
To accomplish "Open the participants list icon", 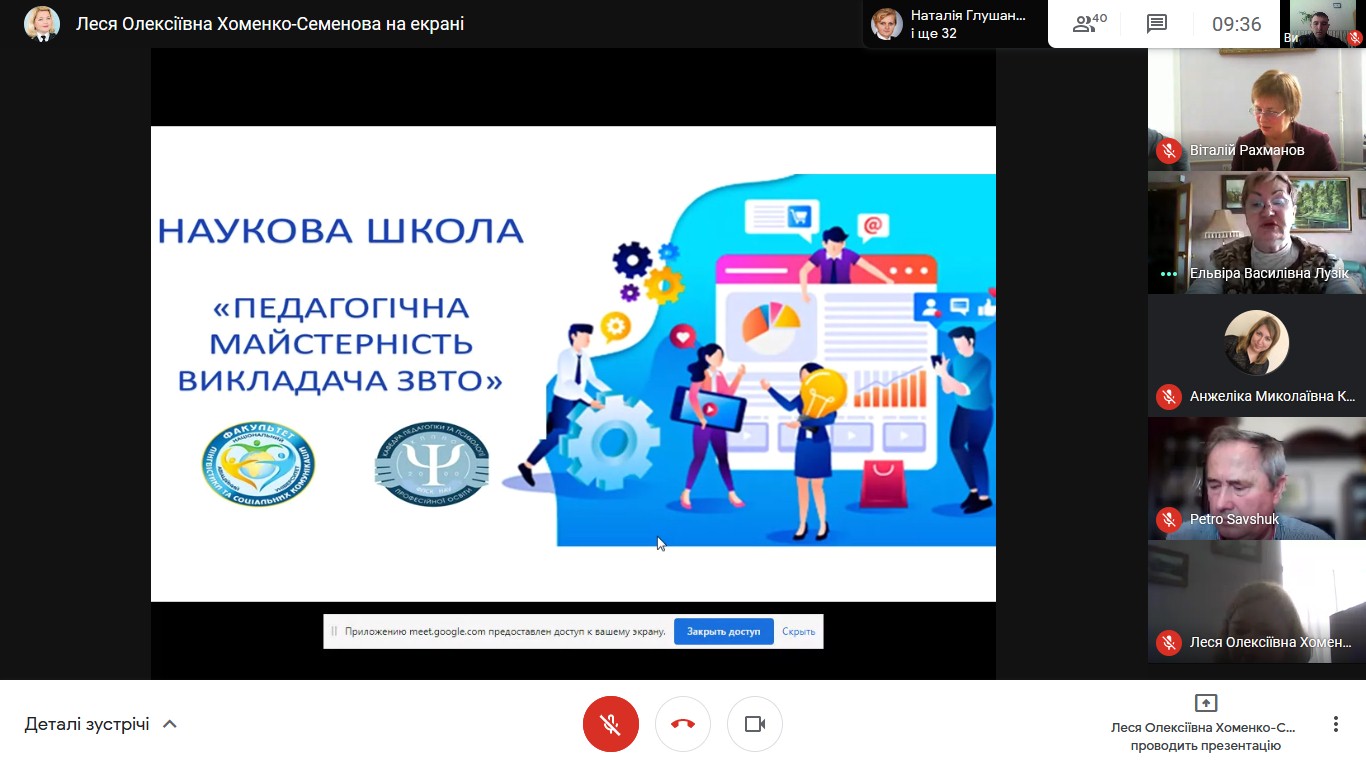I will click(1089, 24).
